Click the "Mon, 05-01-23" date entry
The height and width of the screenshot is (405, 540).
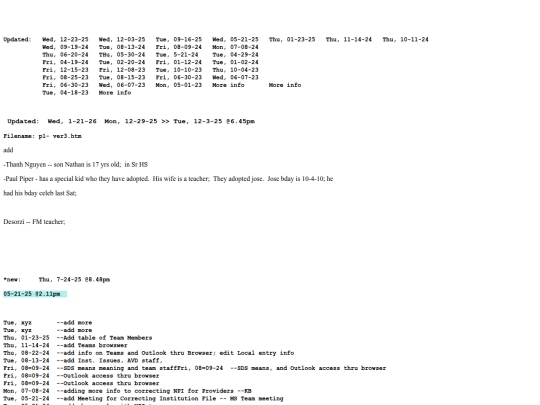coord(178,85)
